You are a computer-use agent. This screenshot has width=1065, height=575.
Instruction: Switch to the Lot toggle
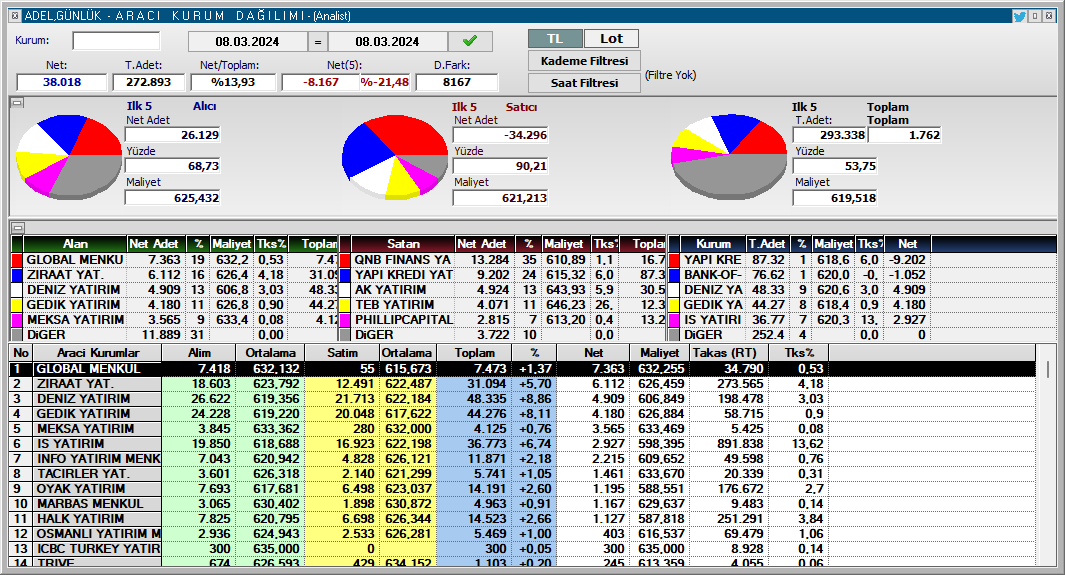click(611, 39)
